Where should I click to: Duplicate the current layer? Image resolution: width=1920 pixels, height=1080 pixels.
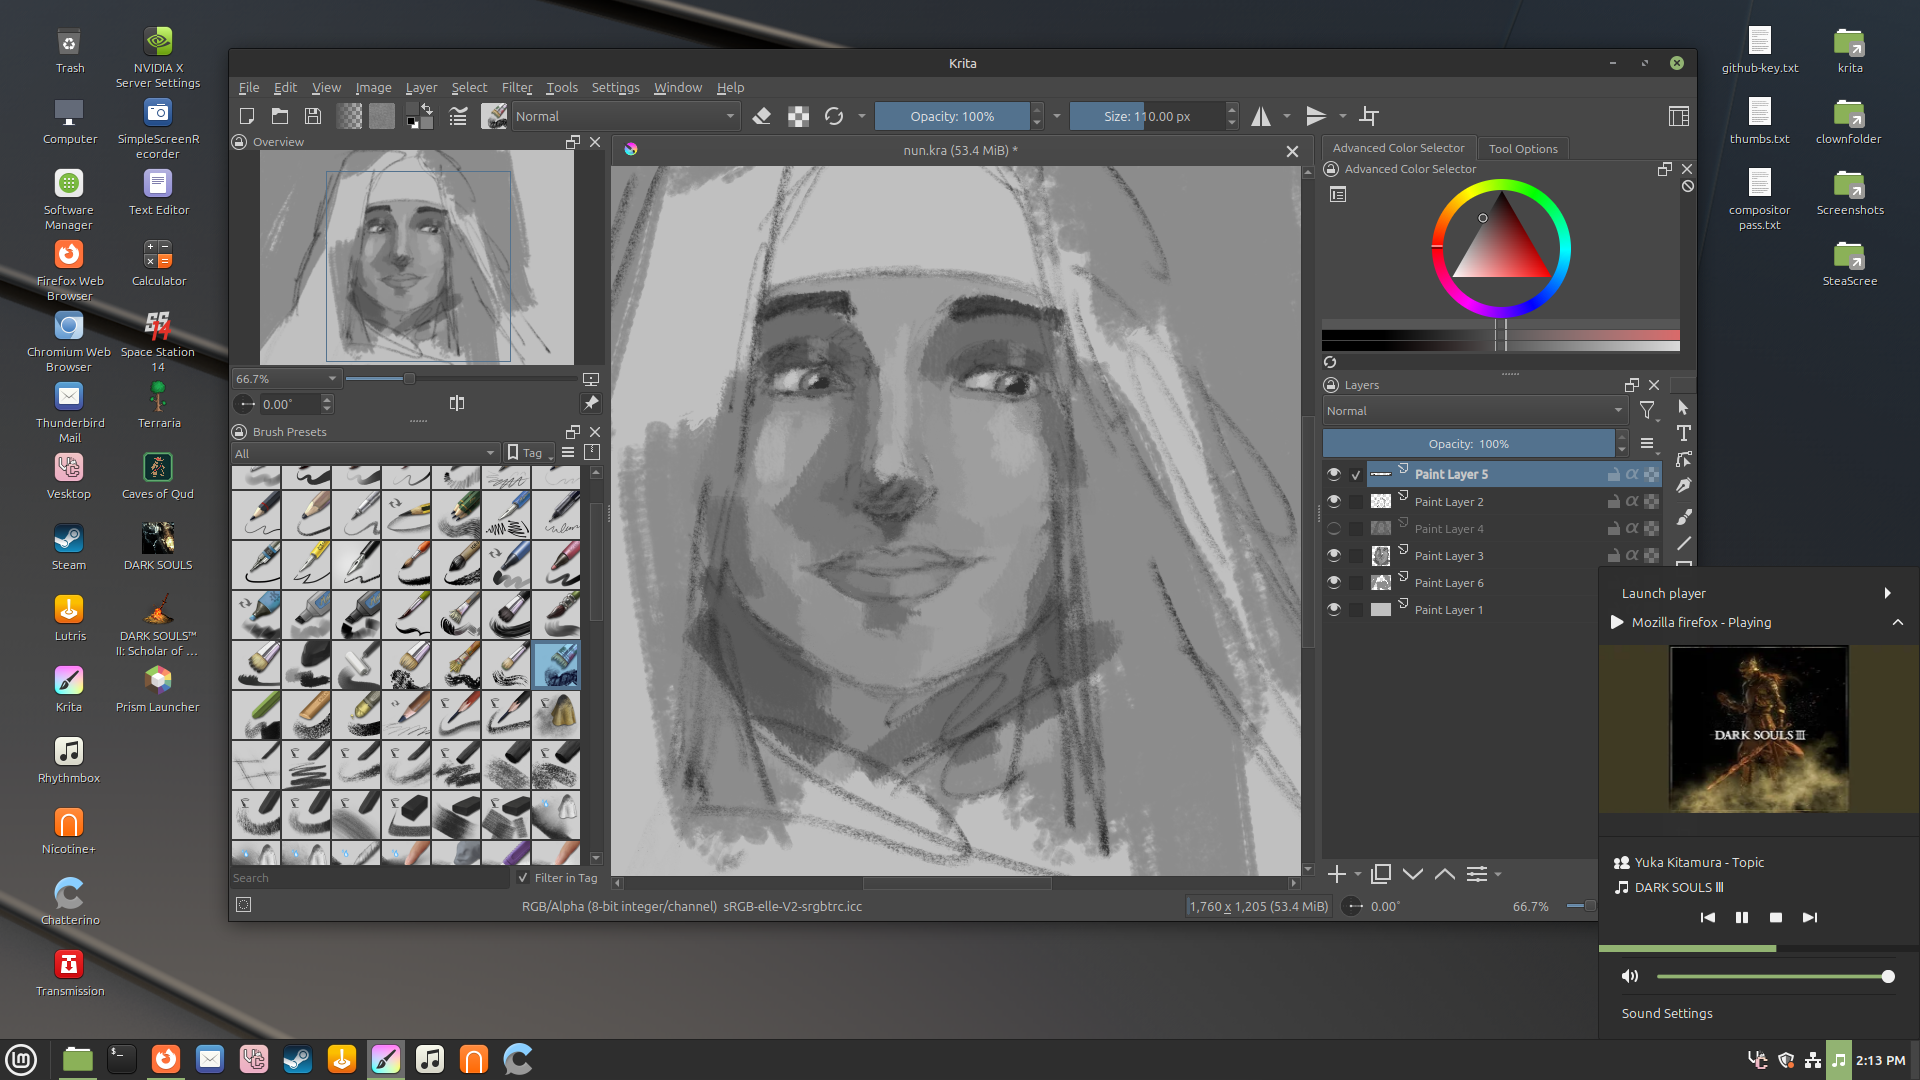point(1381,874)
